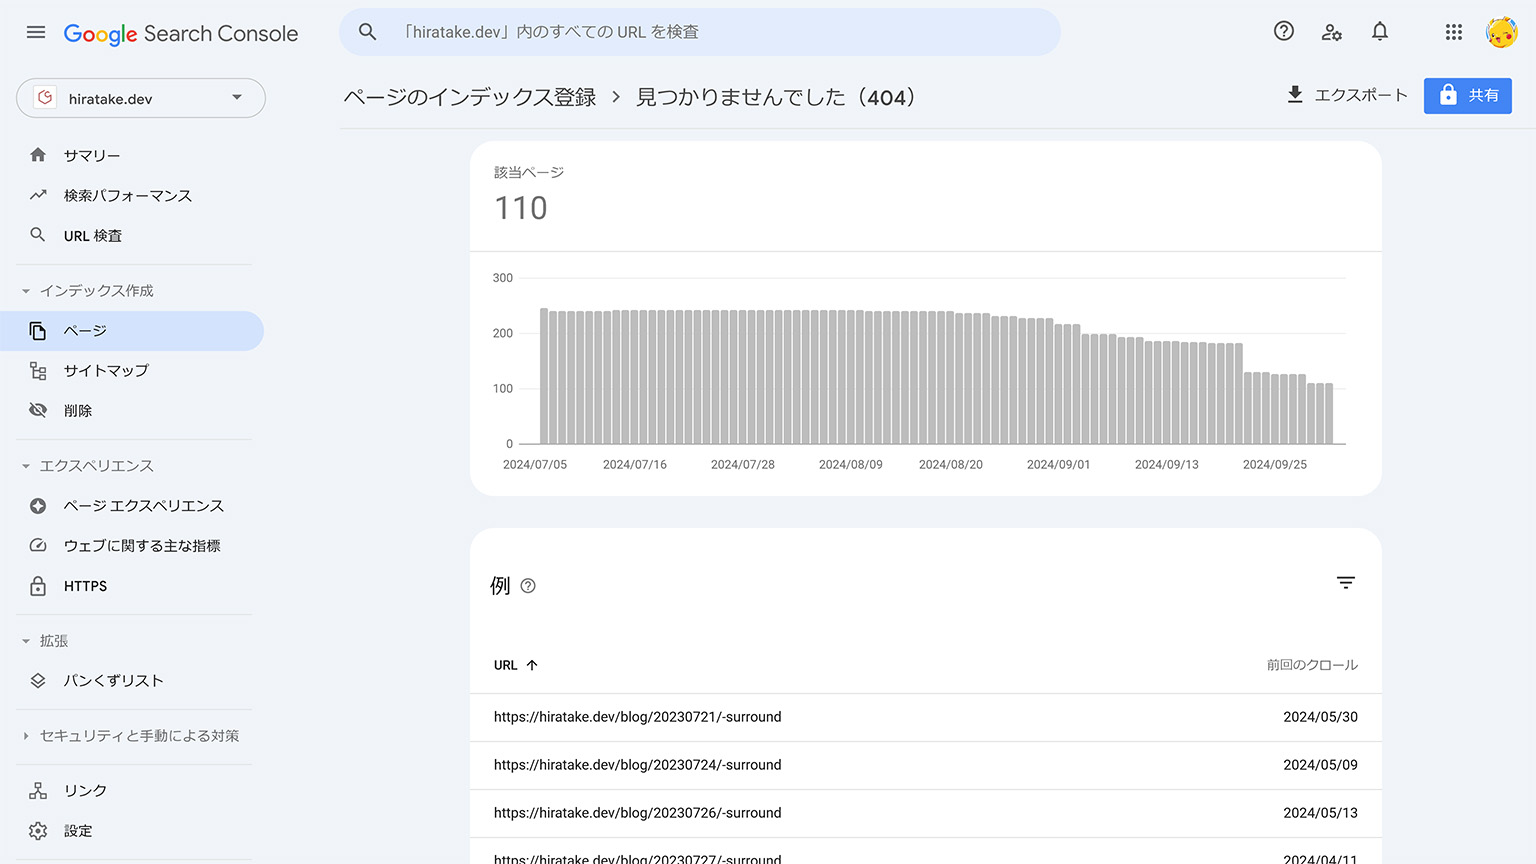Click the 該当ページ 110 summary card
Viewport: 1536px width, 864px height.
click(x=926, y=196)
